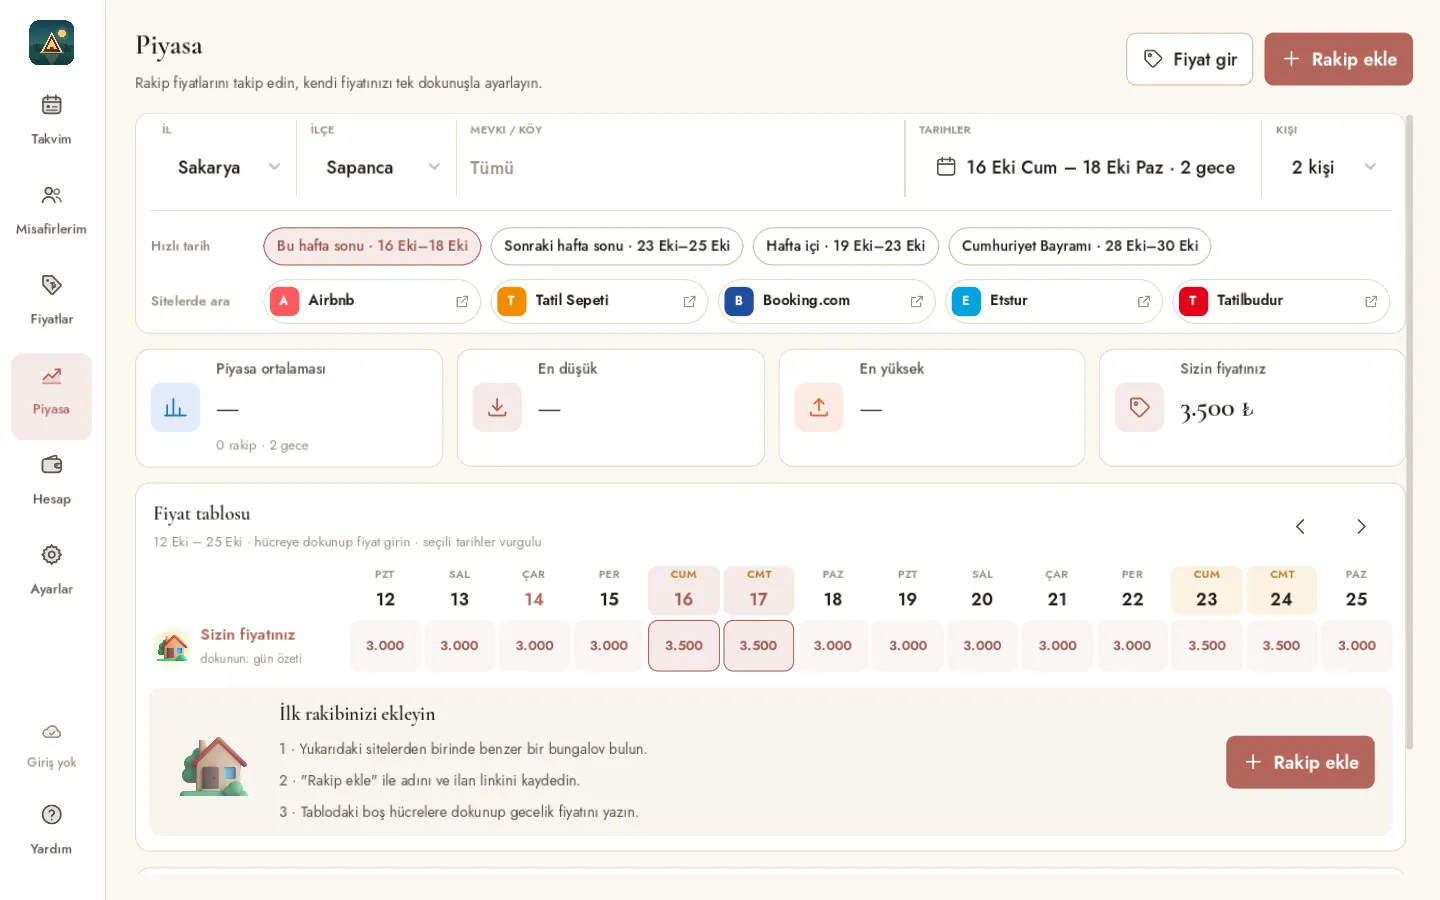Viewport: 1440px width, 900px height.
Task: Select the 3.500 price cell for CMT 17
Action: click(758, 646)
